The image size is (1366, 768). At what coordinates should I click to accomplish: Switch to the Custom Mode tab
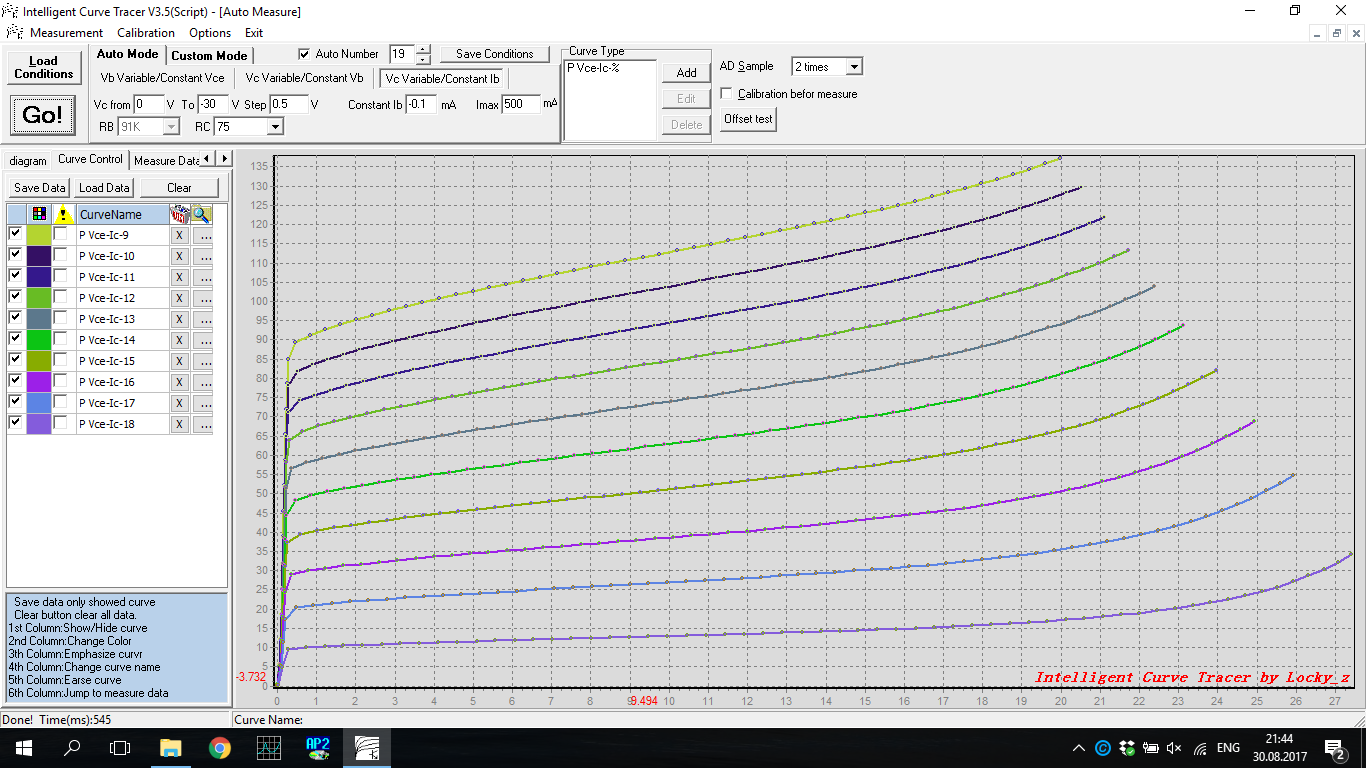click(x=209, y=55)
